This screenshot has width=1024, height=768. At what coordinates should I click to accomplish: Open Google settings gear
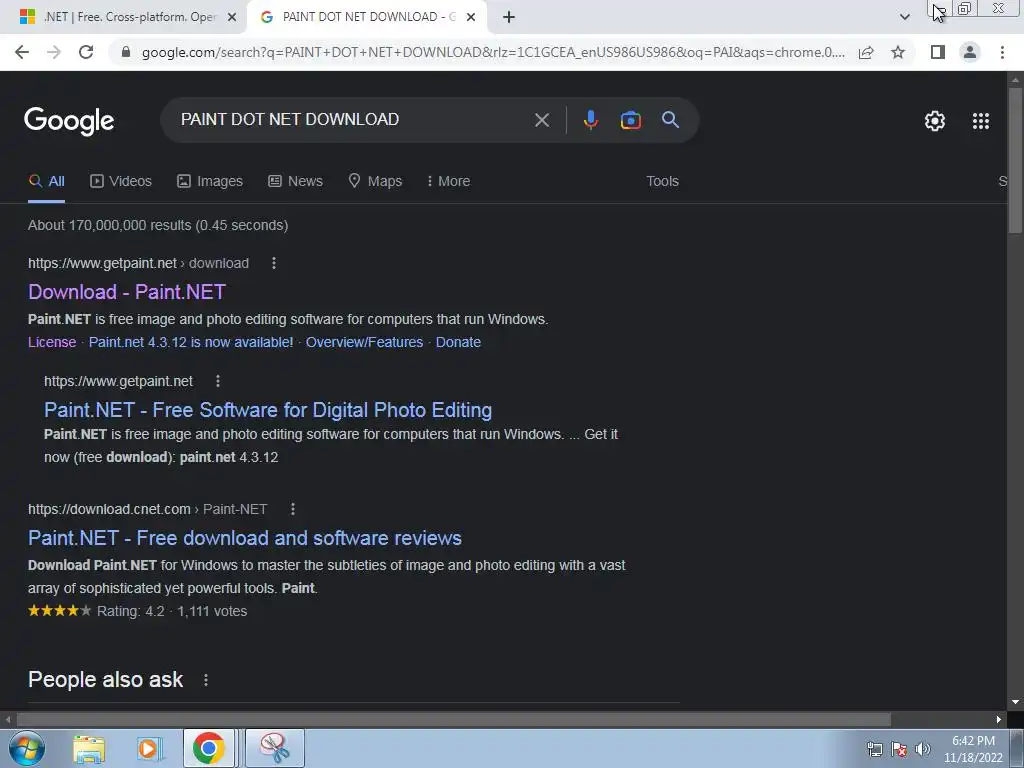point(935,121)
